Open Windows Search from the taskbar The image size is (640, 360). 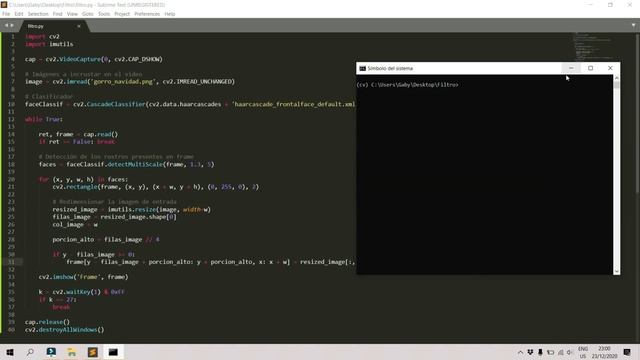pyautogui.click(x=30, y=352)
